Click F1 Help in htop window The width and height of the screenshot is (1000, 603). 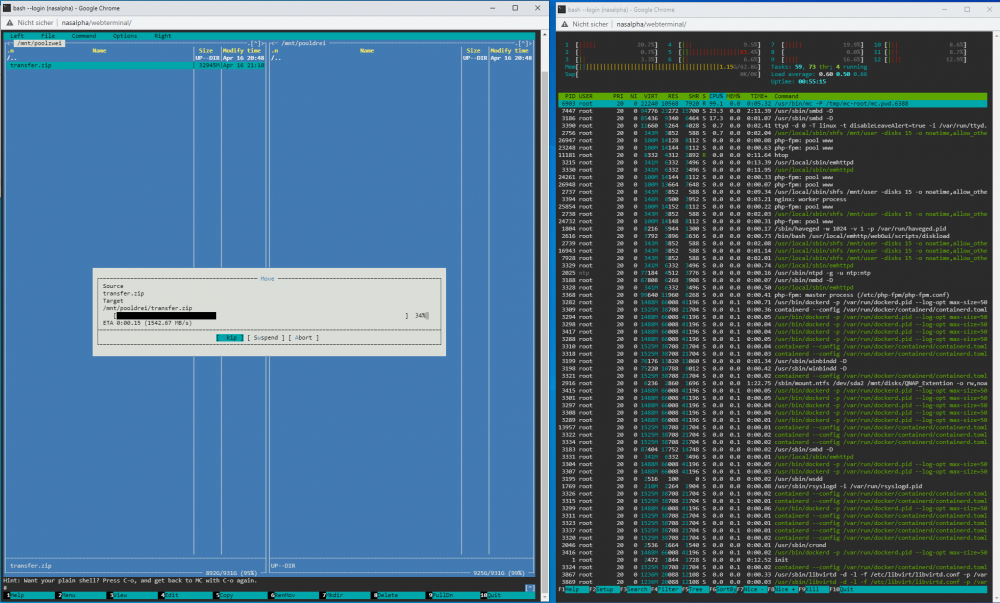coord(573,590)
